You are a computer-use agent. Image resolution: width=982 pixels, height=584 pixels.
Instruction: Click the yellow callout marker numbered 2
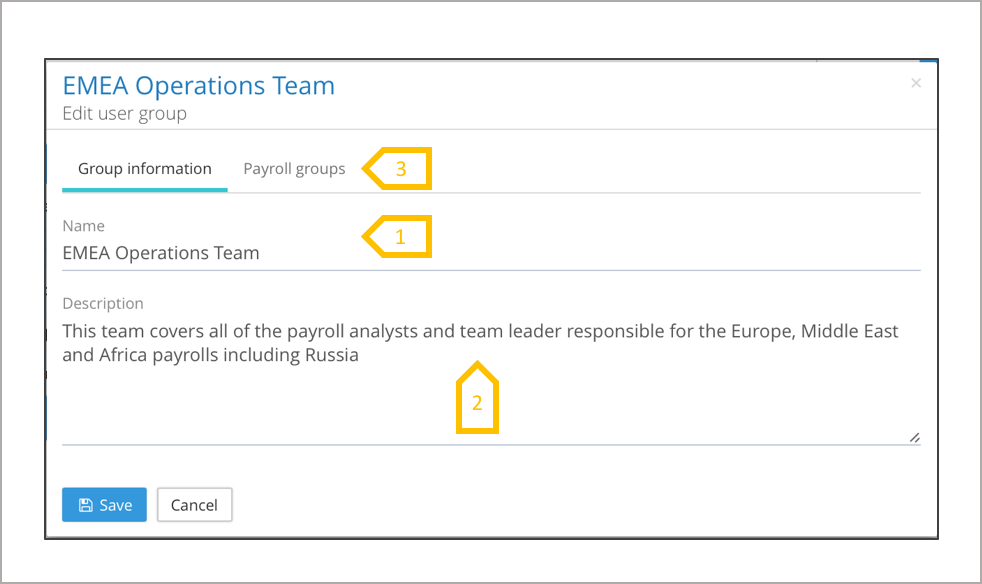[x=477, y=402]
